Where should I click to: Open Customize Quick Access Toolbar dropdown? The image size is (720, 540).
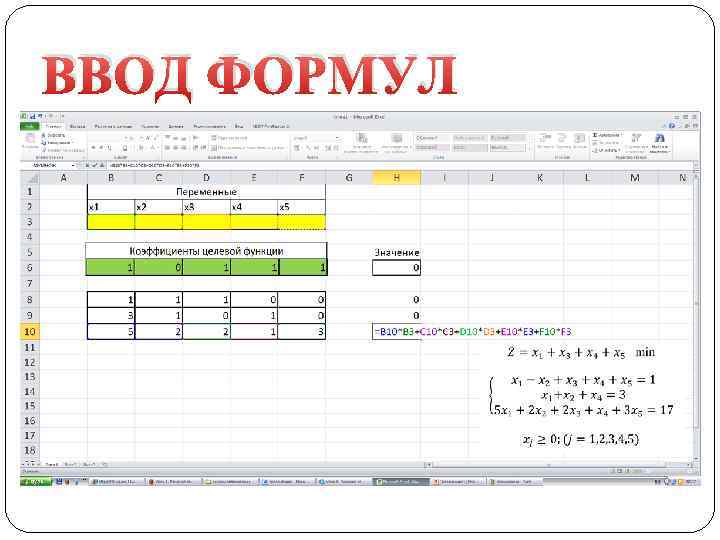coord(63,117)
